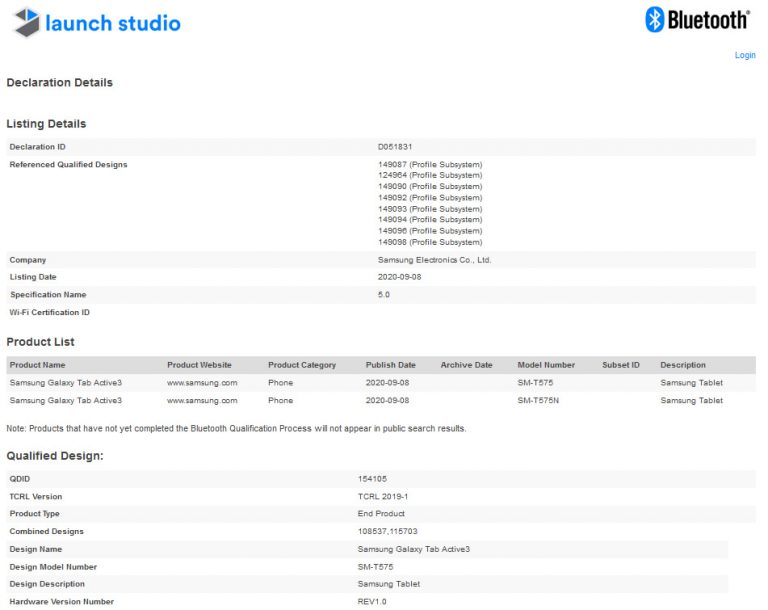Click referenced design 124964 (Profile Subsystem)

pos(430,175)
